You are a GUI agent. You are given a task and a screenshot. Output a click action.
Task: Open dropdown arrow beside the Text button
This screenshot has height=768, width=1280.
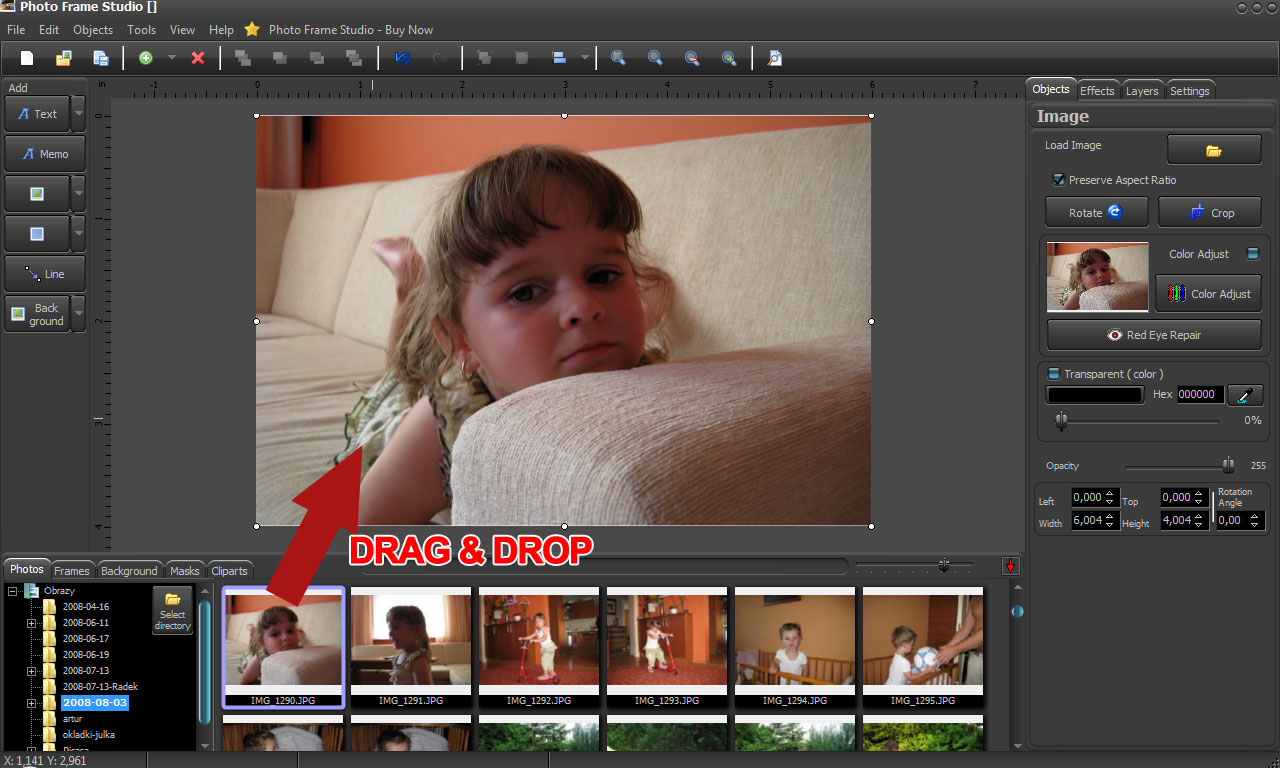coord(79,114)
